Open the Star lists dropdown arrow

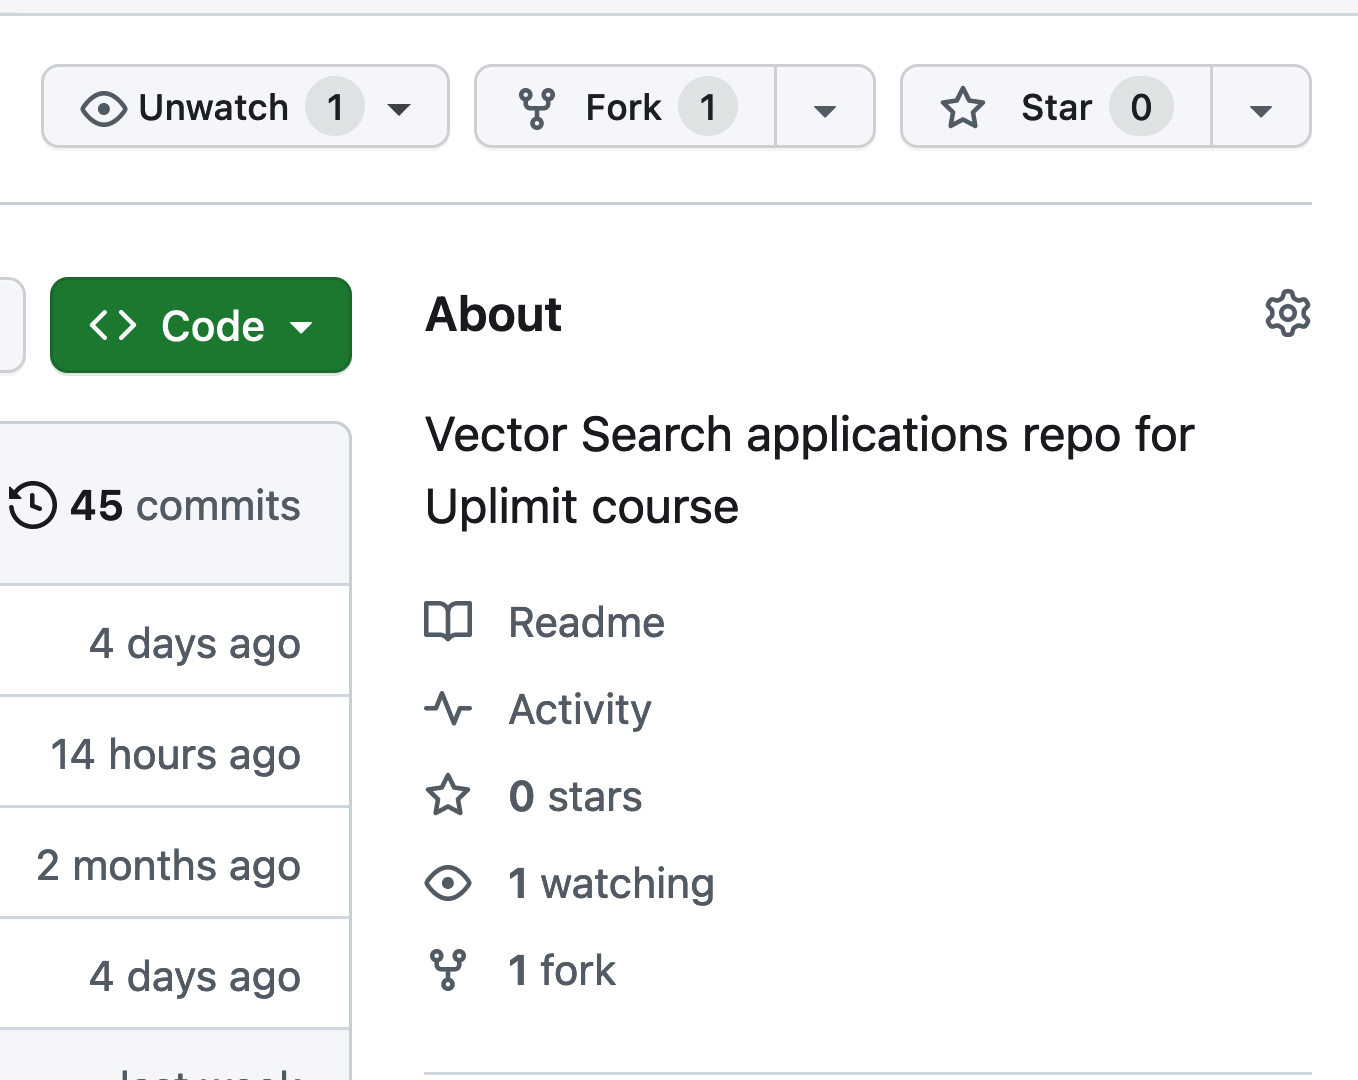coord(1260,109)
